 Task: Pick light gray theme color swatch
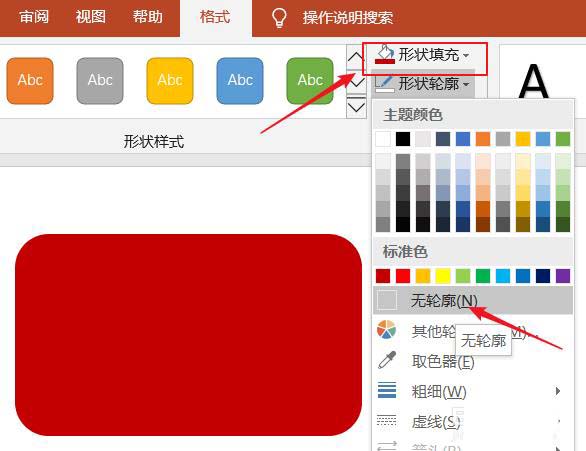[423, 139]
